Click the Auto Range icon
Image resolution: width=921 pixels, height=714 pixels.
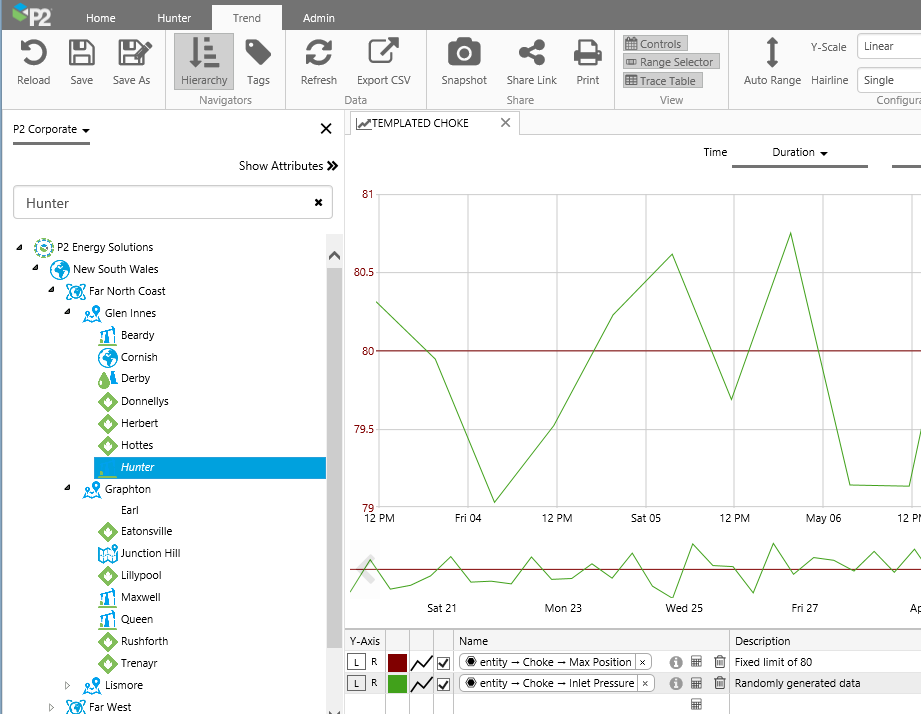point(772,54)
